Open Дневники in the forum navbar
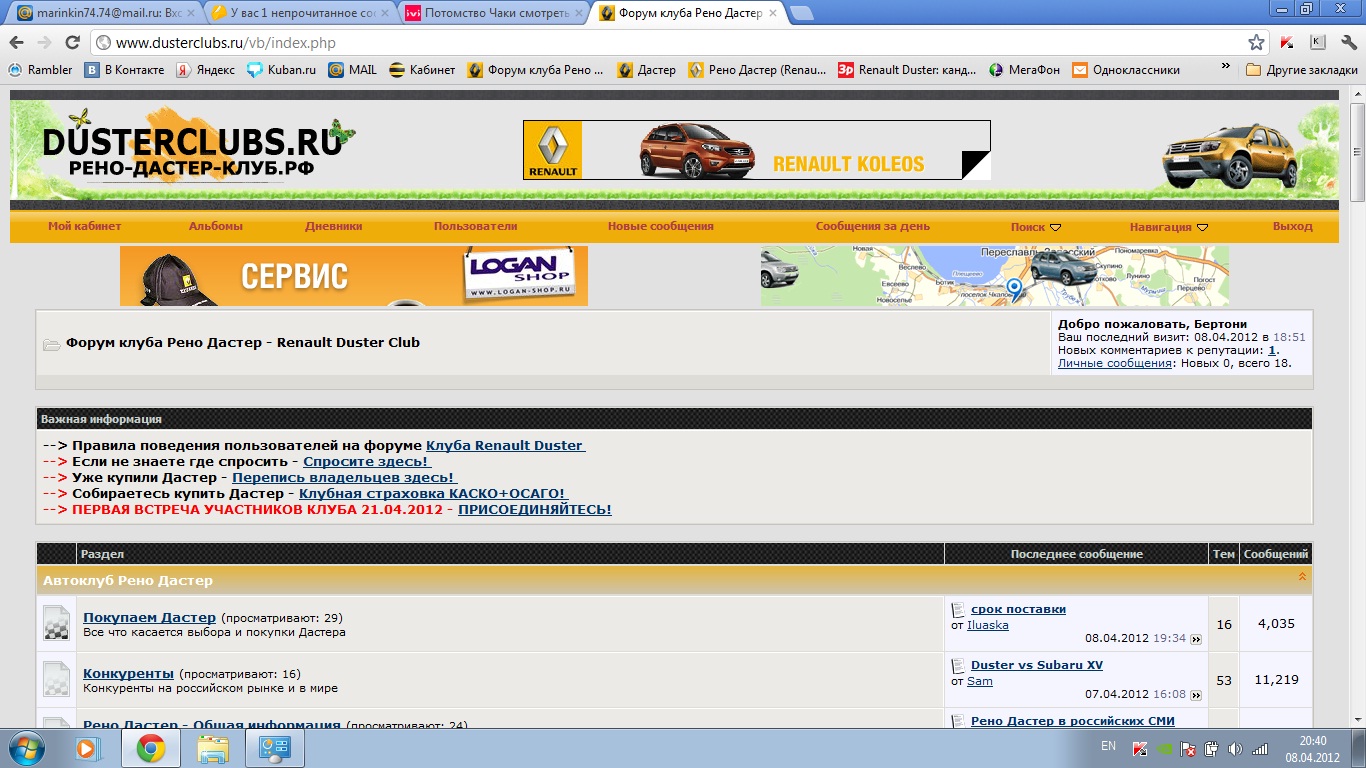 pos(334,226)
